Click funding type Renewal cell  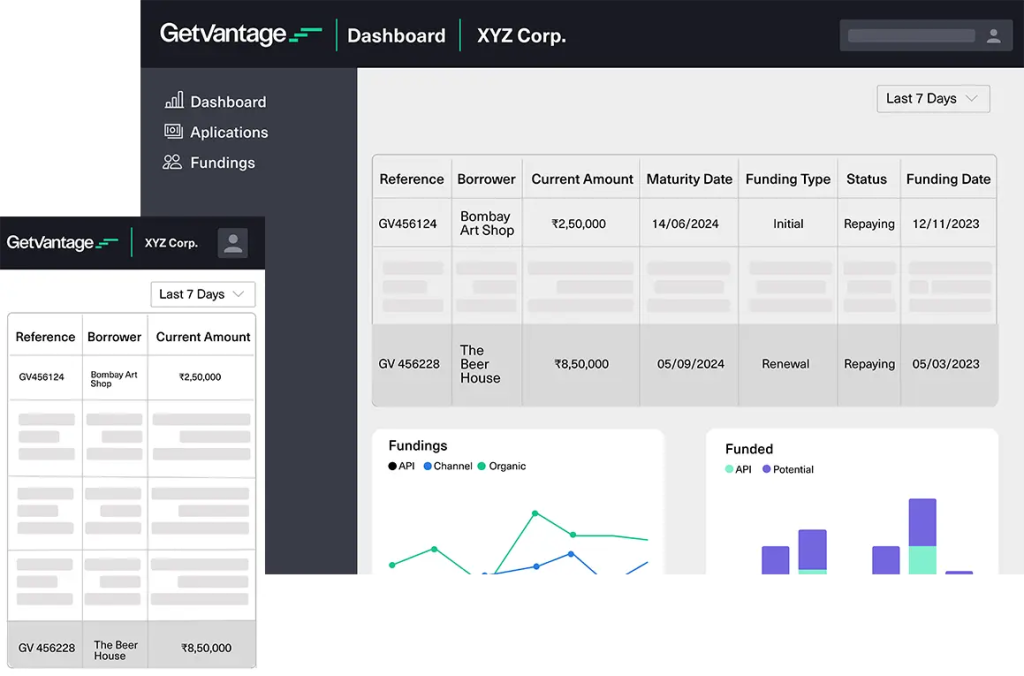click(x=785, y=364)
